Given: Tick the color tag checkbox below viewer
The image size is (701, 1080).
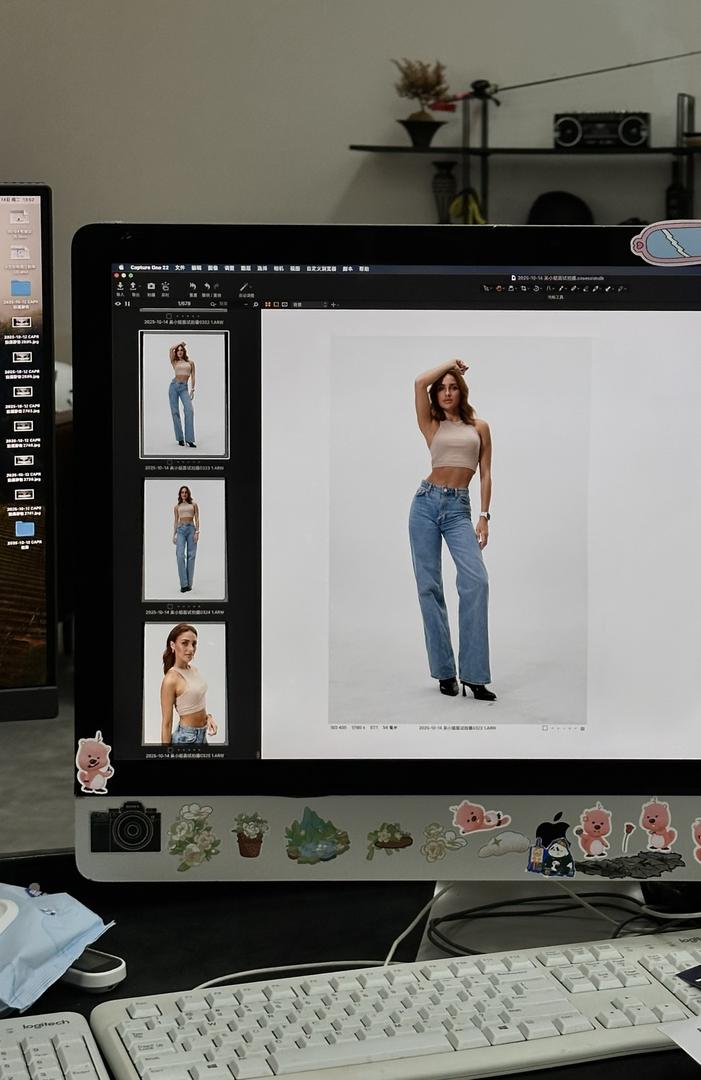Looking at the screenshot, I should click(544, 728).
